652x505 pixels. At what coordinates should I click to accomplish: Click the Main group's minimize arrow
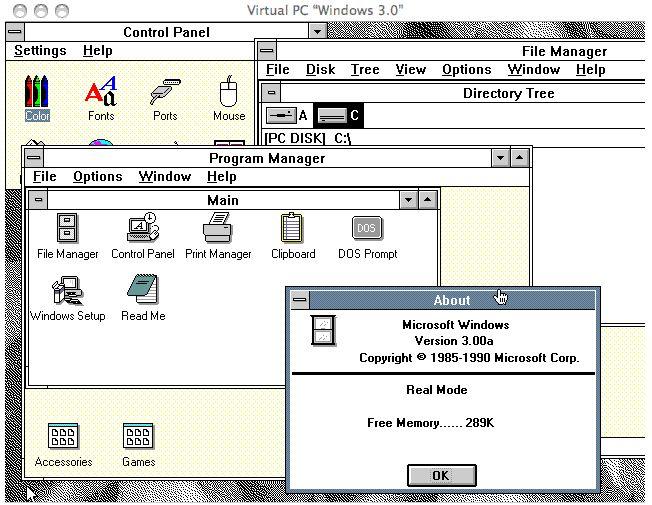pyautogui.click(x=408, y=200)
